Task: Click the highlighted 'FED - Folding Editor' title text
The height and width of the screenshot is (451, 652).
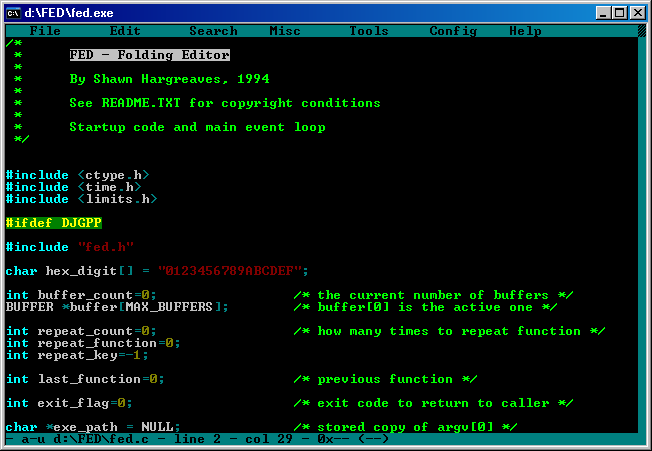Action: click(149, 55)
